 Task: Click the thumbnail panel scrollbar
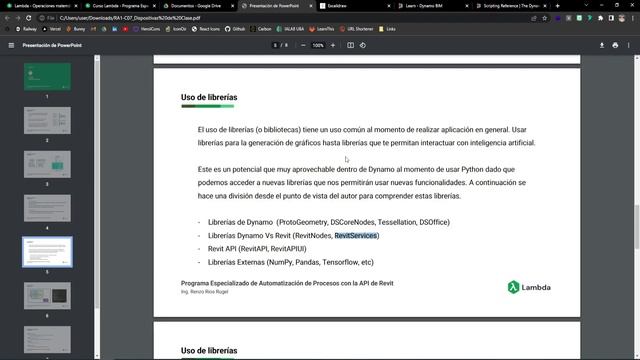point(97,184)
